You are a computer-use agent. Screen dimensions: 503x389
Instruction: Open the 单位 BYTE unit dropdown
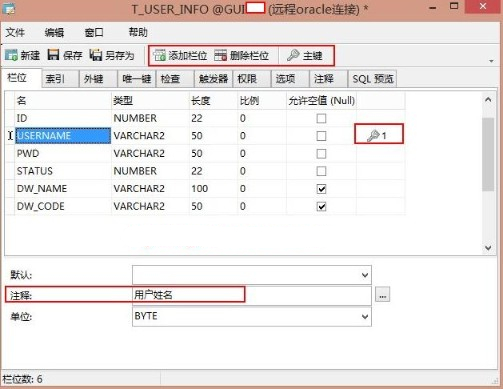[365, 316]
